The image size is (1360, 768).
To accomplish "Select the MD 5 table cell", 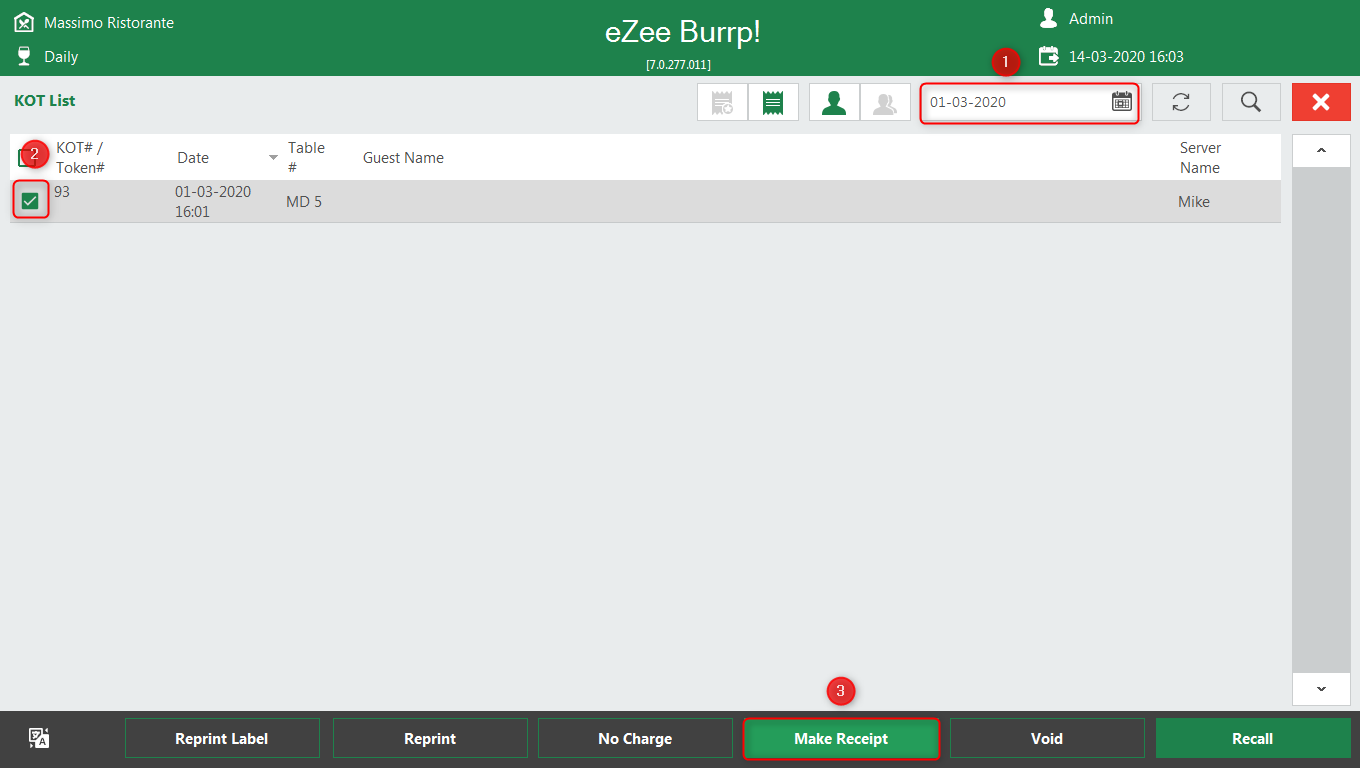I will pyautogui.click(x=304, y=202).
